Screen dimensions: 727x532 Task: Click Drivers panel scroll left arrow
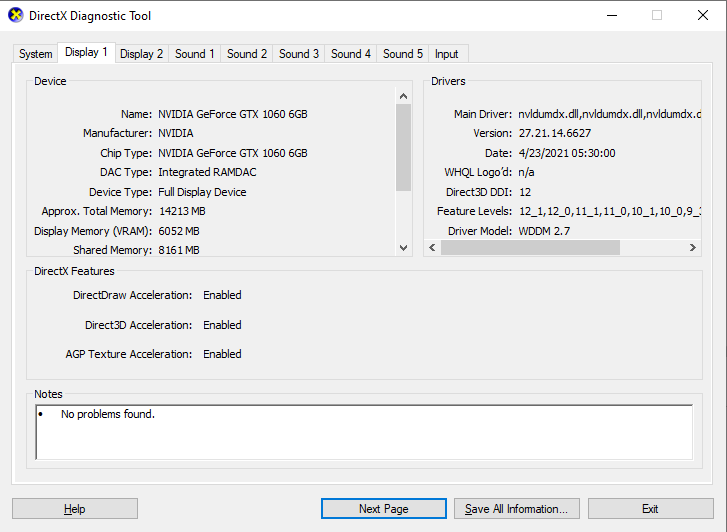click(x=432, y=248)
